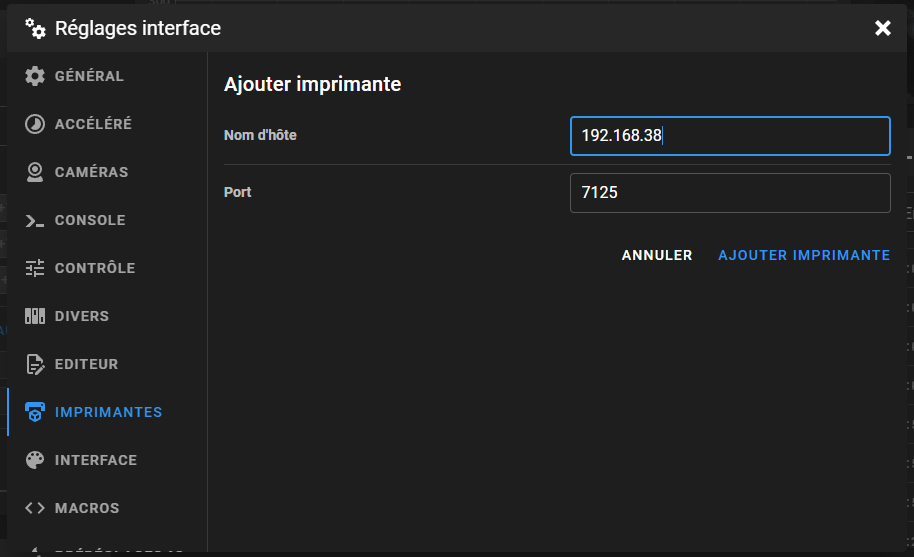Click into the Port field

[x=730, y=192]
